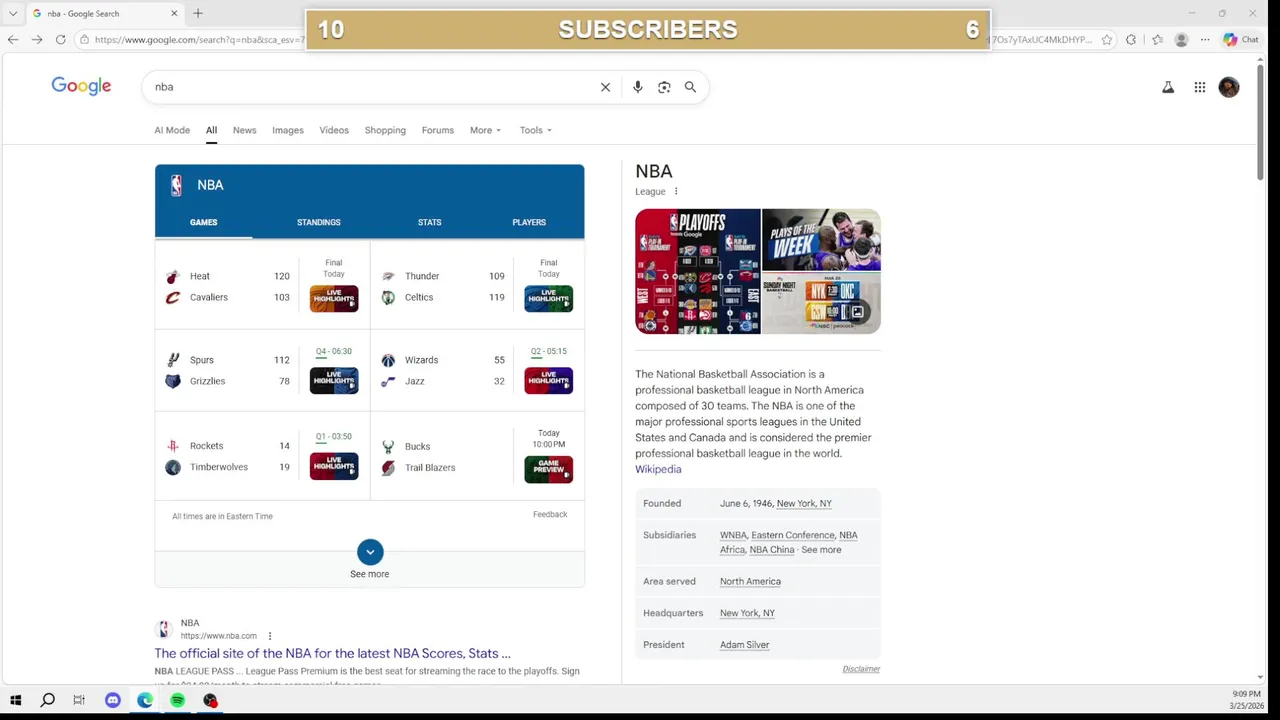Open the Plays of the Week image

pos(822,239)
